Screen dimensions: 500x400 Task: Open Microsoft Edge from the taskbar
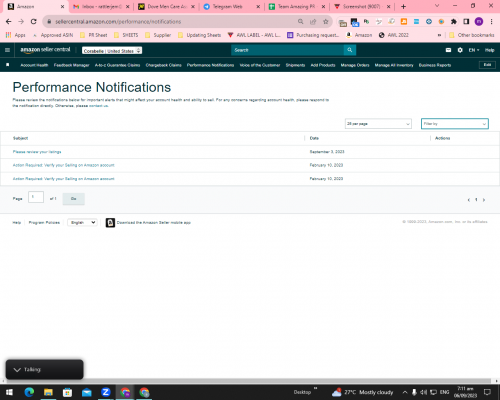coord(29,392)
